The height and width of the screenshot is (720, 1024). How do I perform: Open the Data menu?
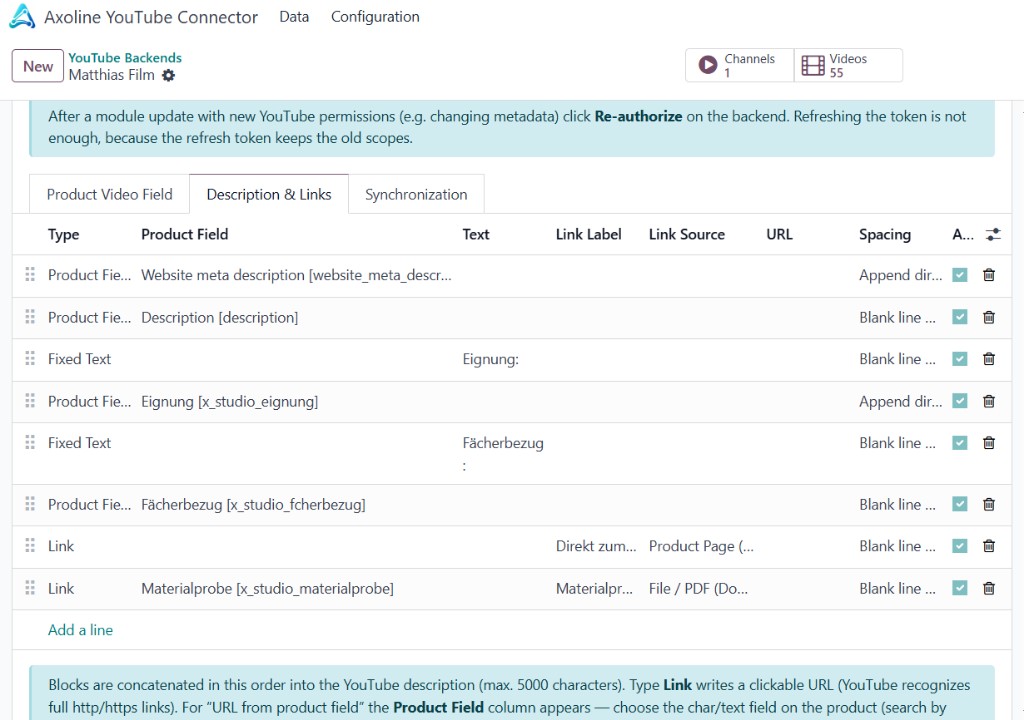point(294,17)
